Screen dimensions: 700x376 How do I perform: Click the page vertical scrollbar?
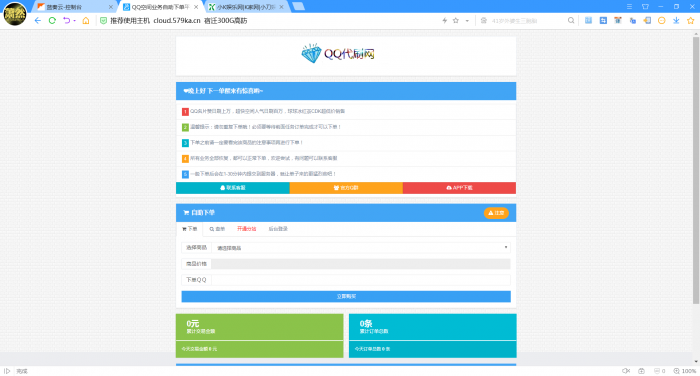click(x=696, y=170)
